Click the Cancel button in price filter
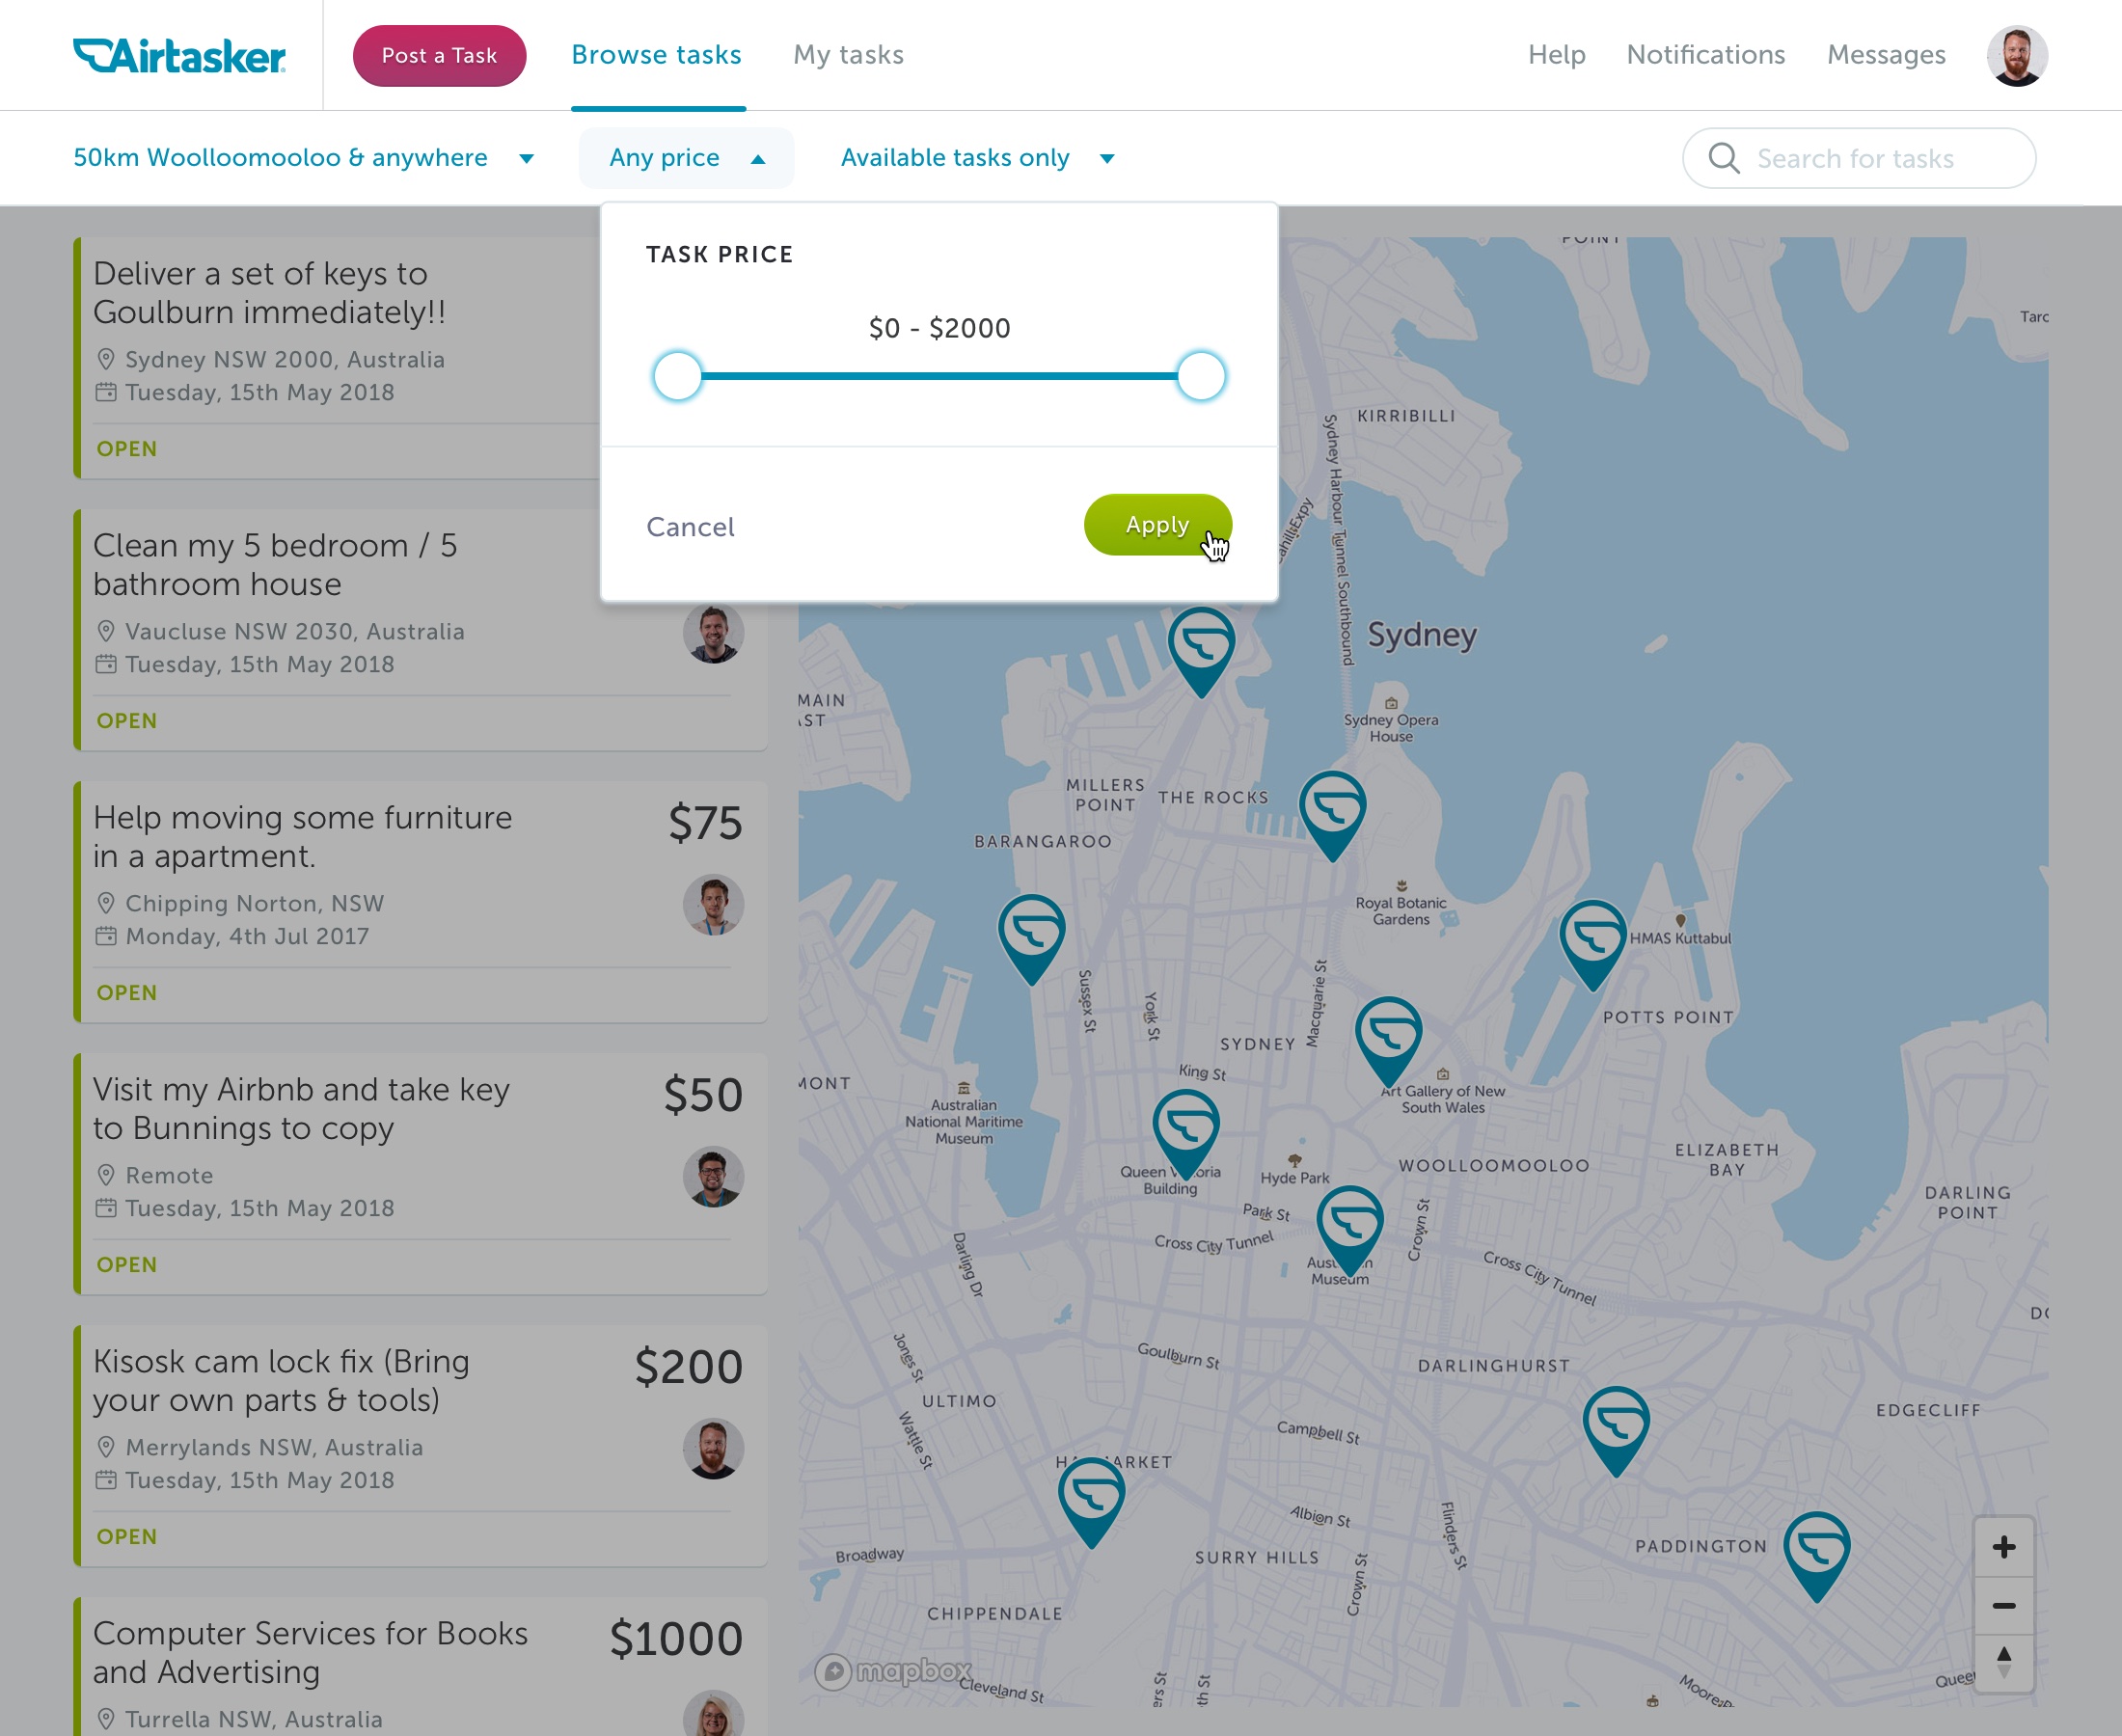2122x1736 pixels. point(689,526)
